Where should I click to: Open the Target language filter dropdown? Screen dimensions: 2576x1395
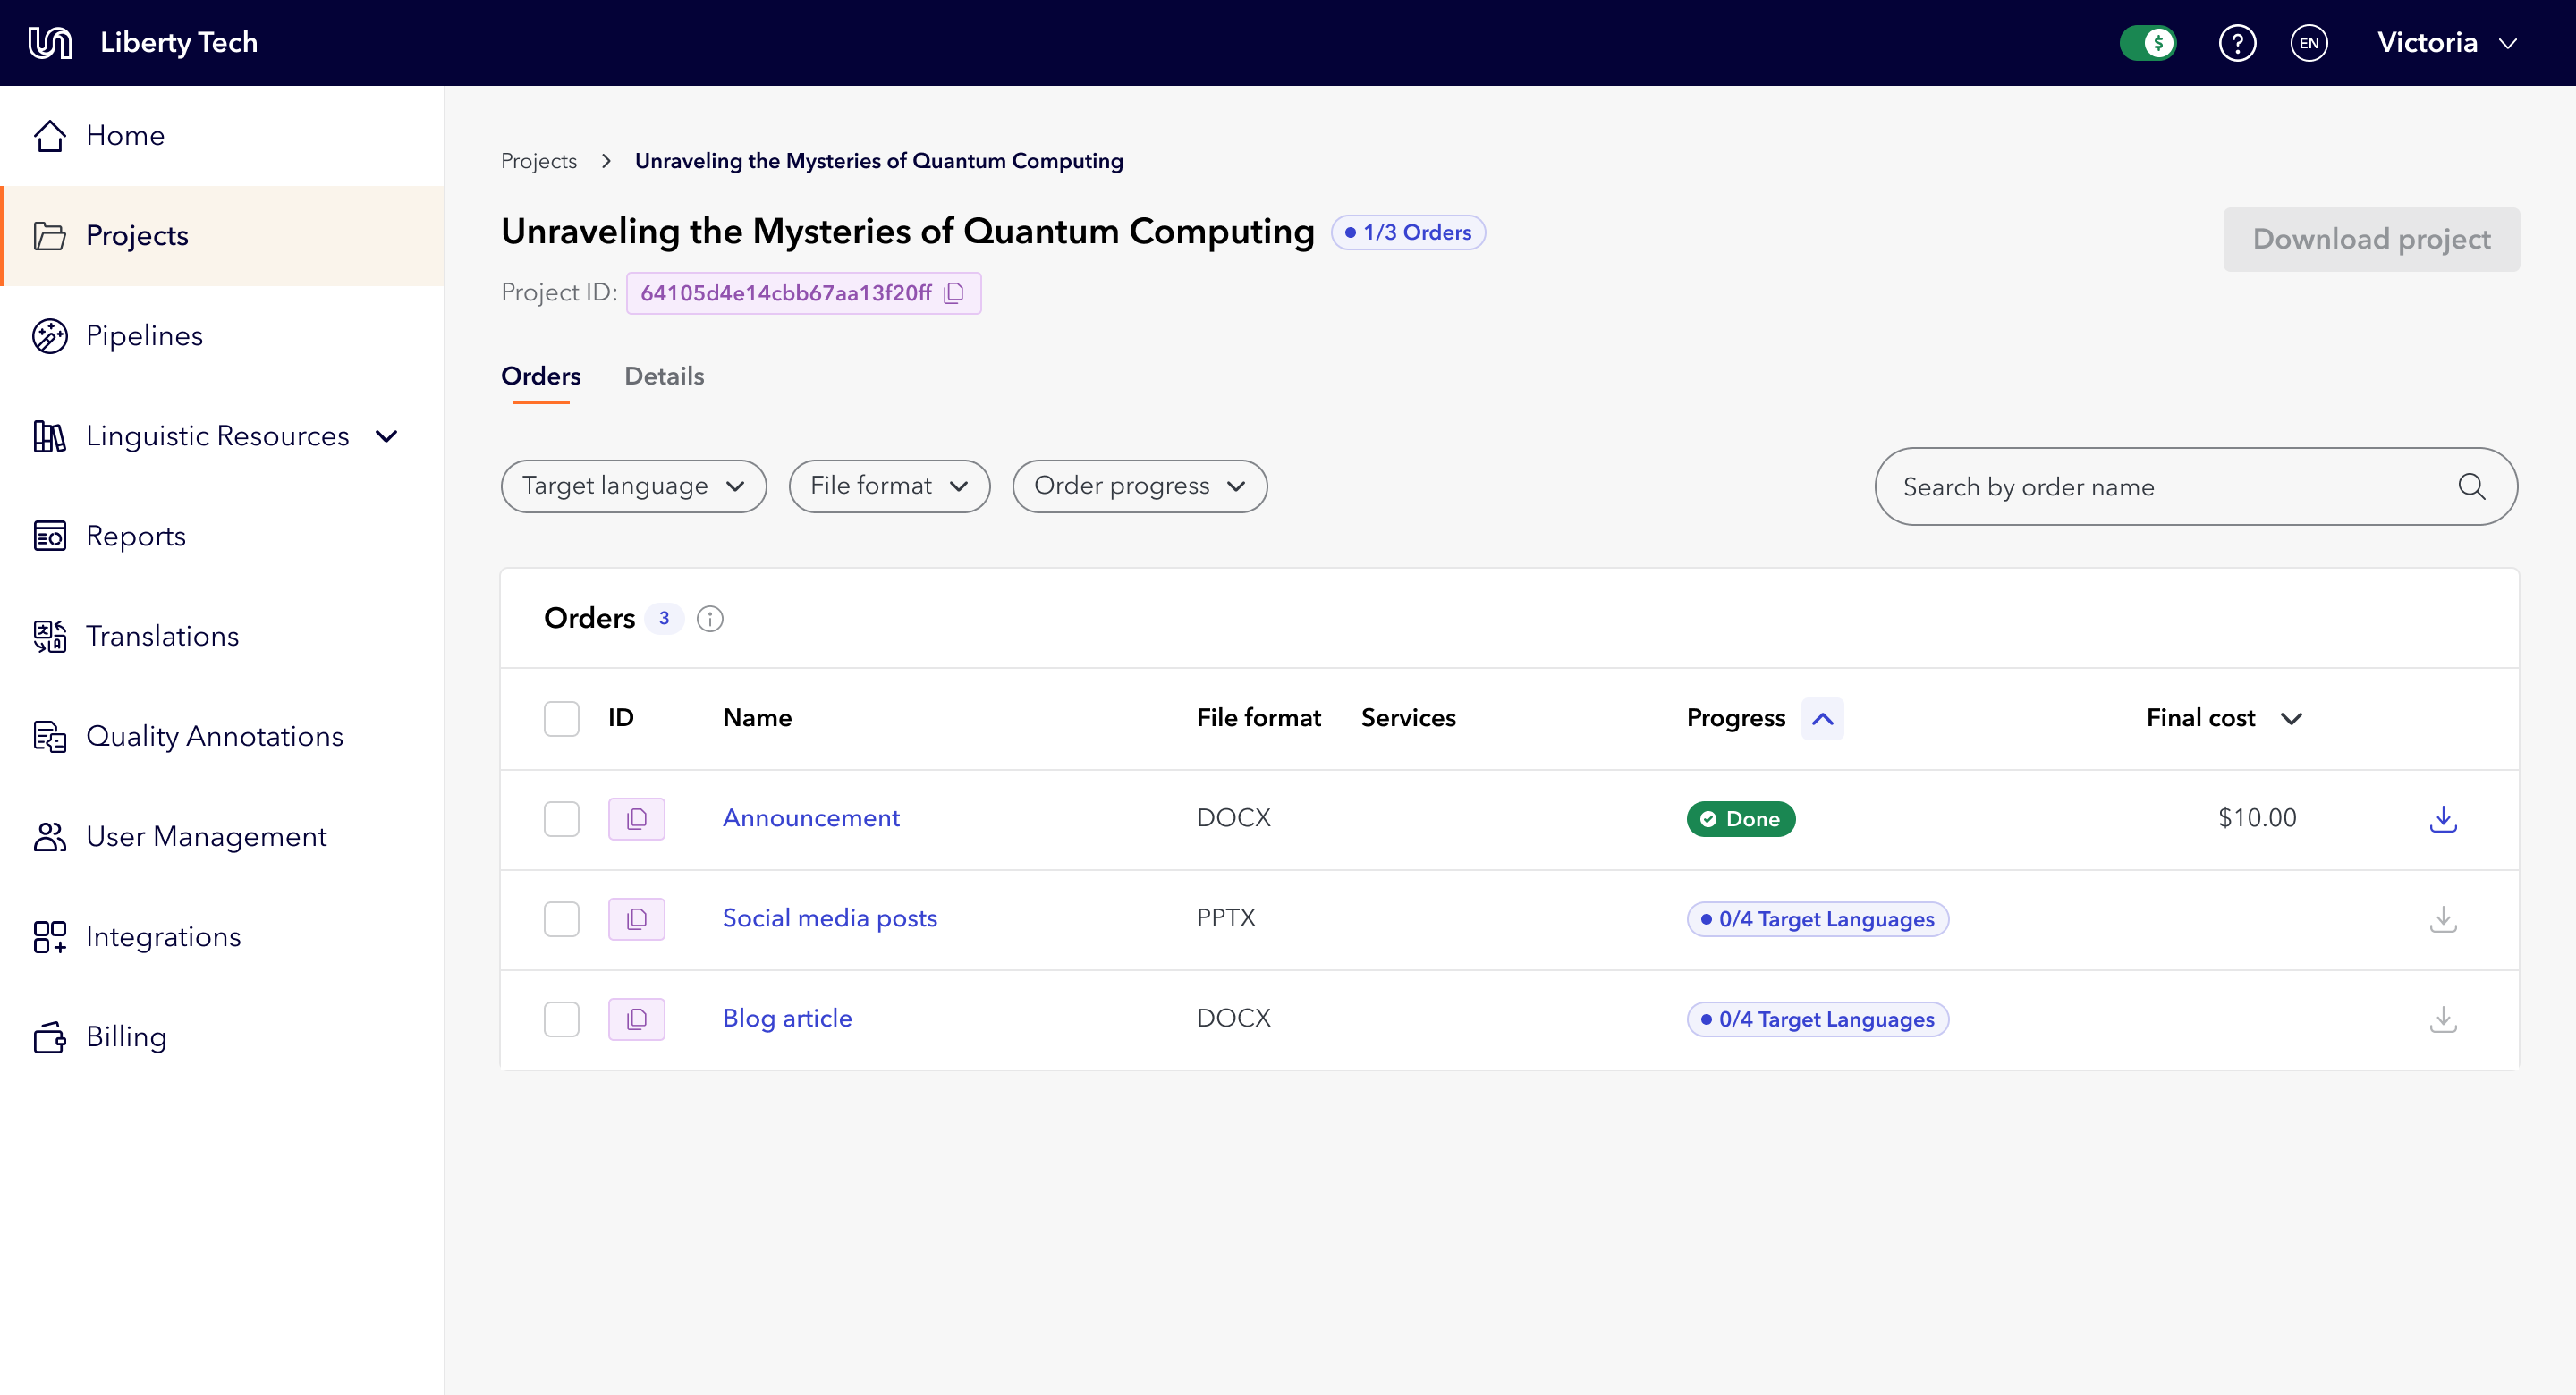633,486
